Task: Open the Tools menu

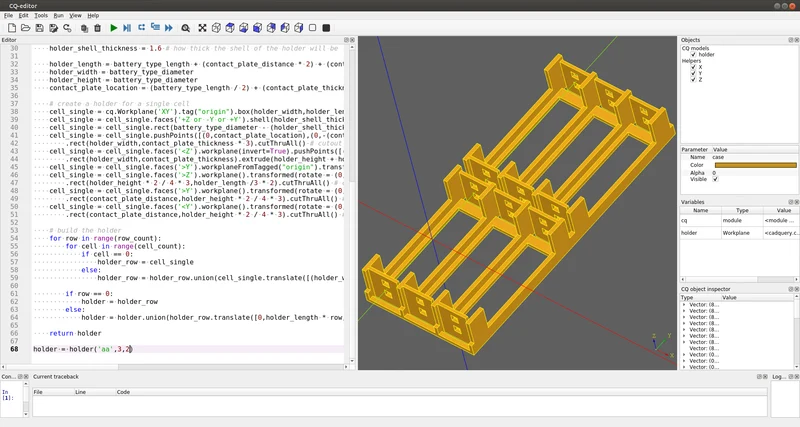Action: 41,16
